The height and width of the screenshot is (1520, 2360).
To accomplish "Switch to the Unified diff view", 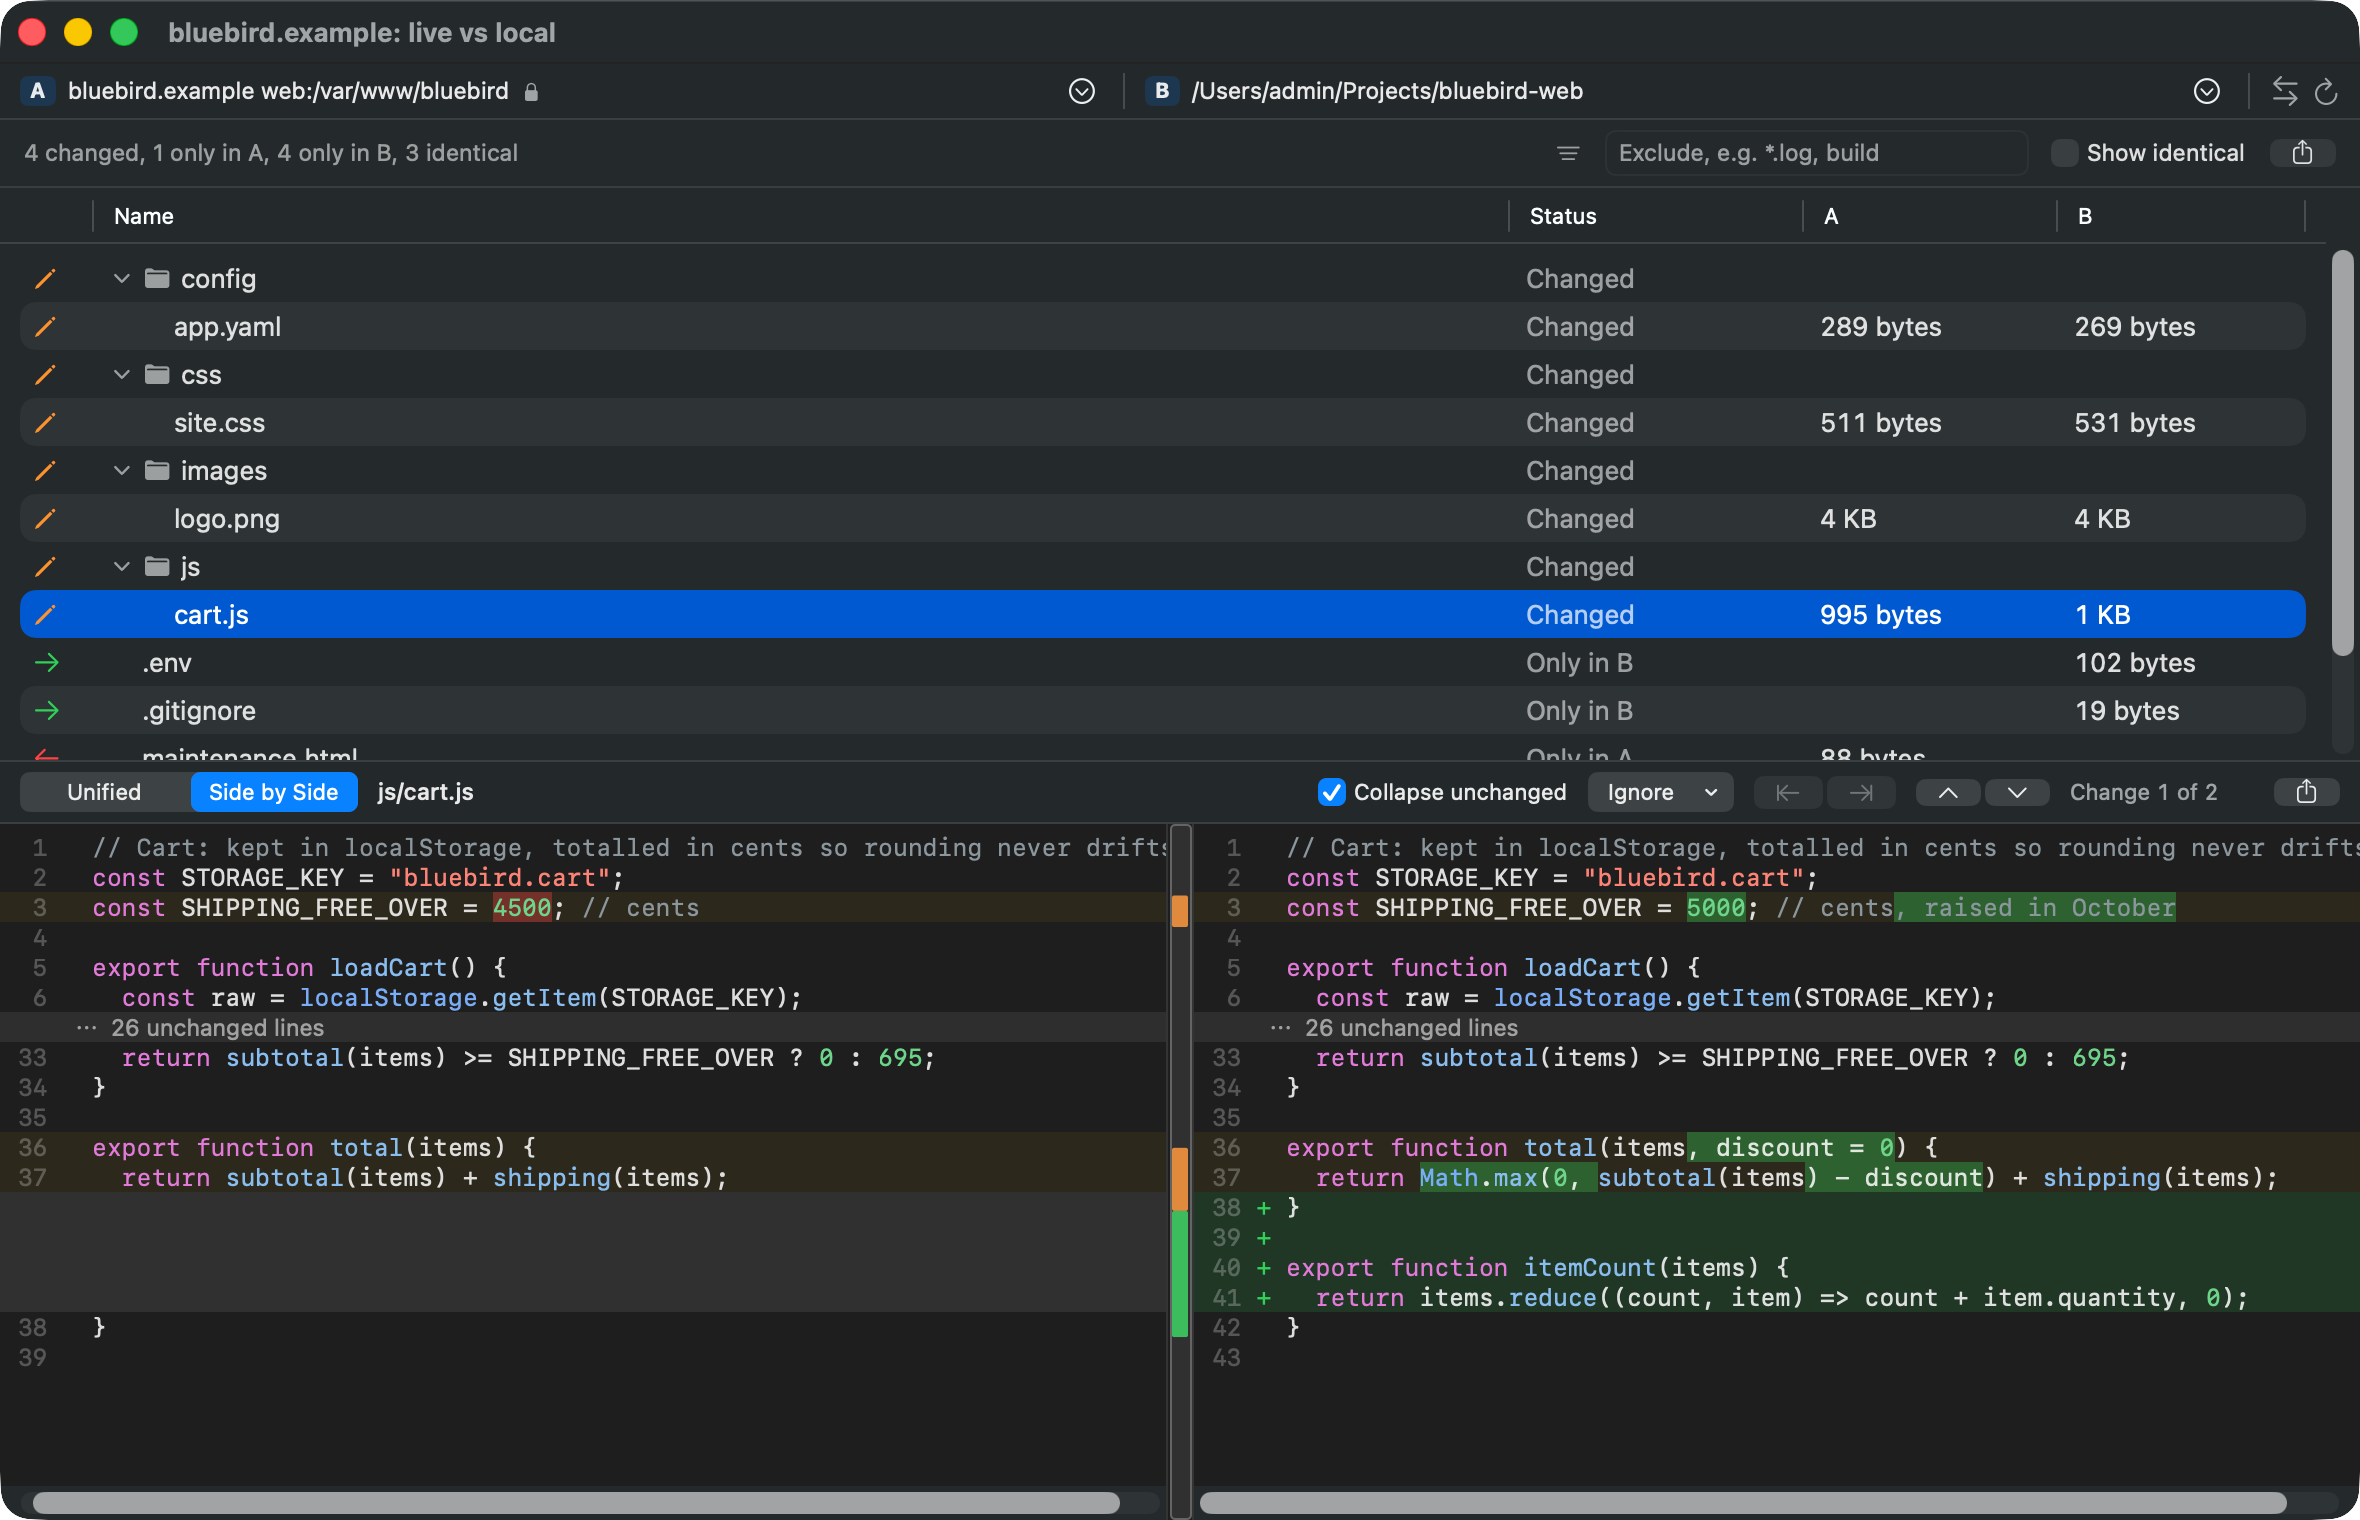I will click(104, 792).
